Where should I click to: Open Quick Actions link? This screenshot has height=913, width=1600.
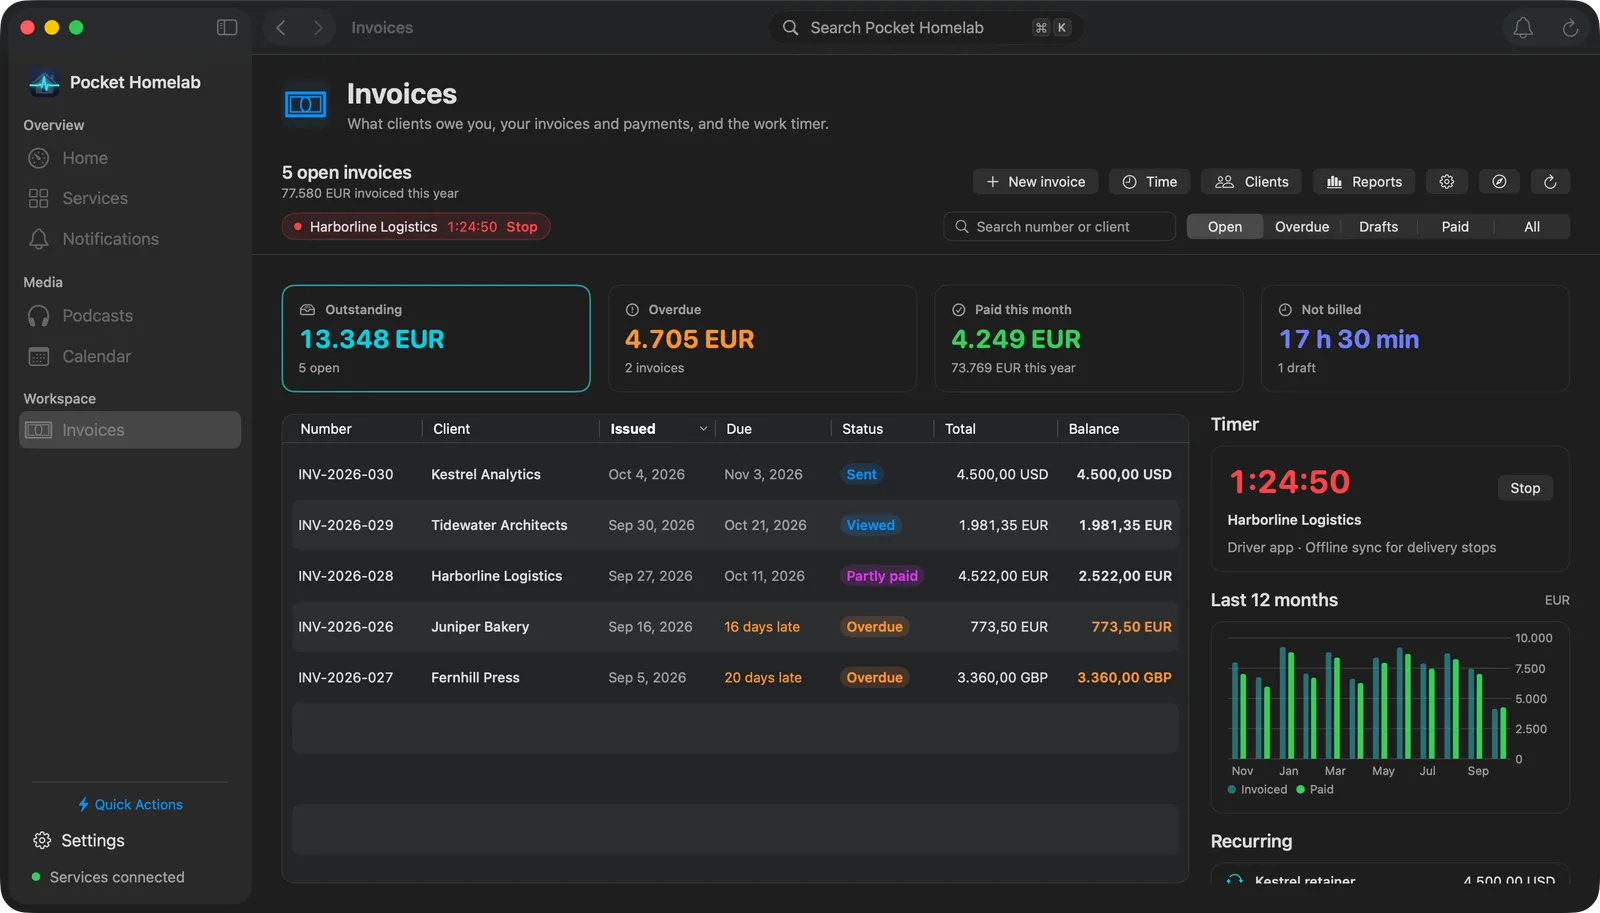coord(130,805)
